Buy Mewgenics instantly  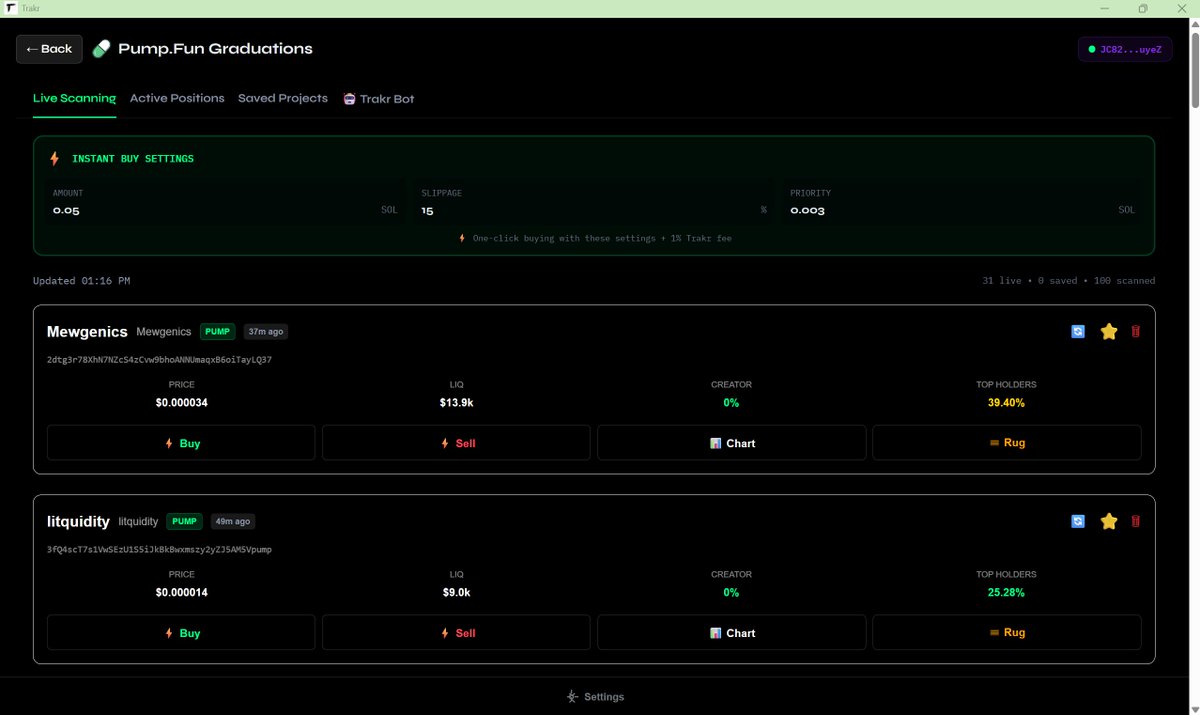pyautogui.click(x=181, y=443)
